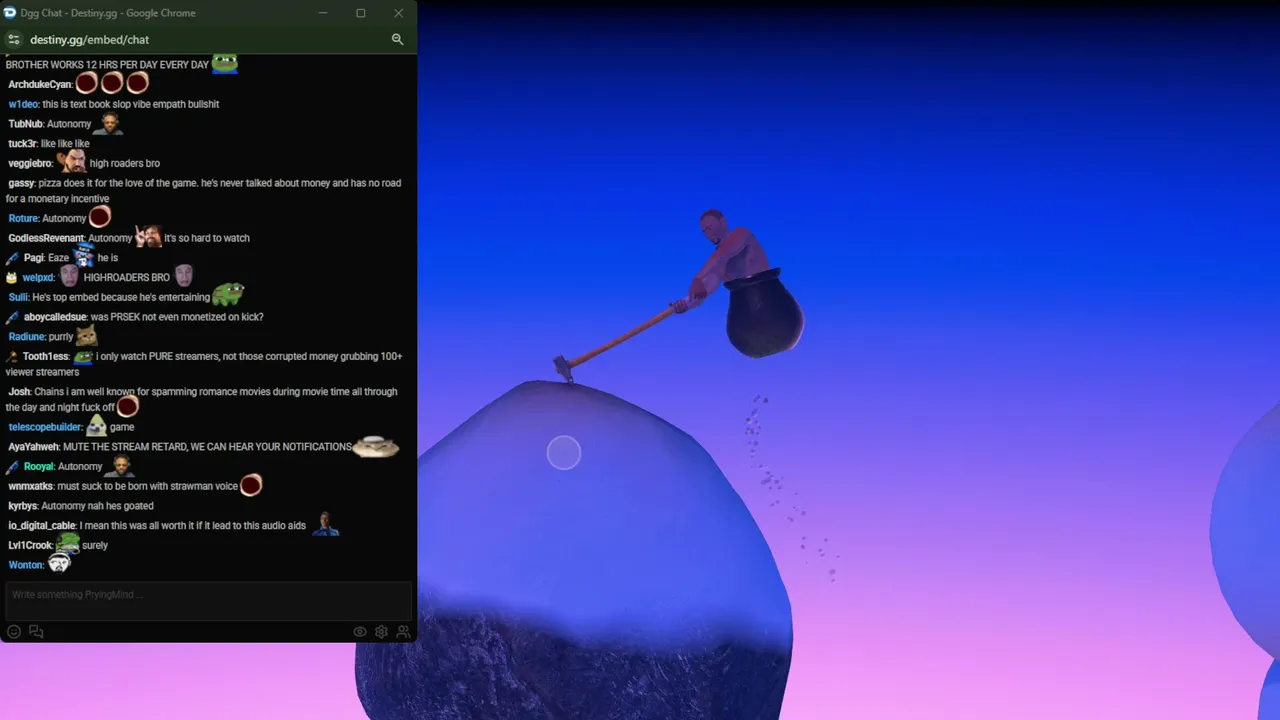Show the chat users list icon
The image size is (1280, 720).
[x=403, y=632]
